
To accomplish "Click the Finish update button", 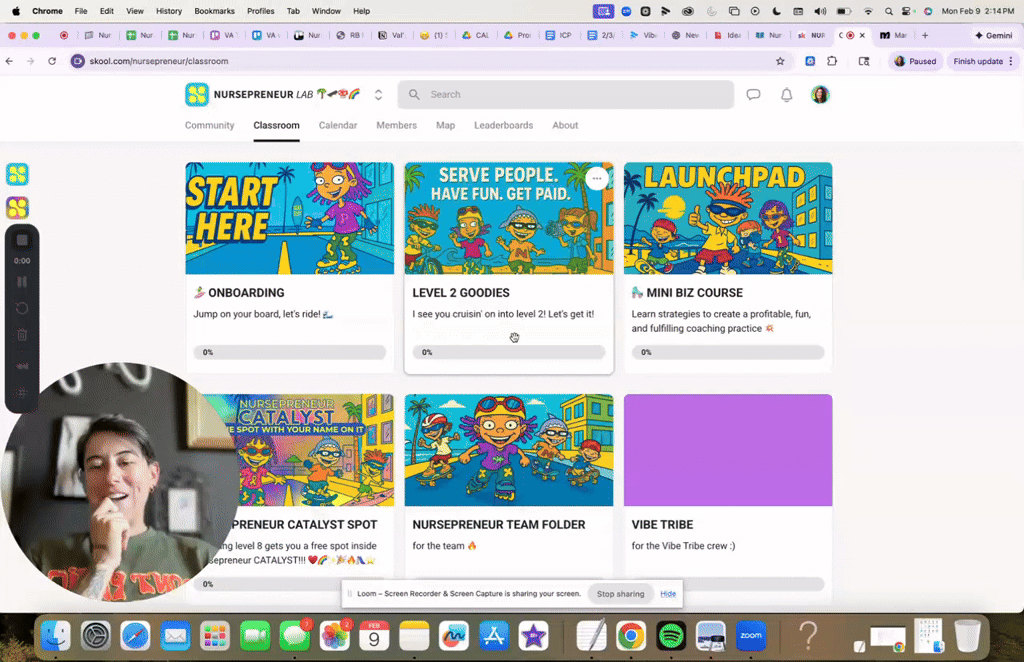I will tap(982, 61).
